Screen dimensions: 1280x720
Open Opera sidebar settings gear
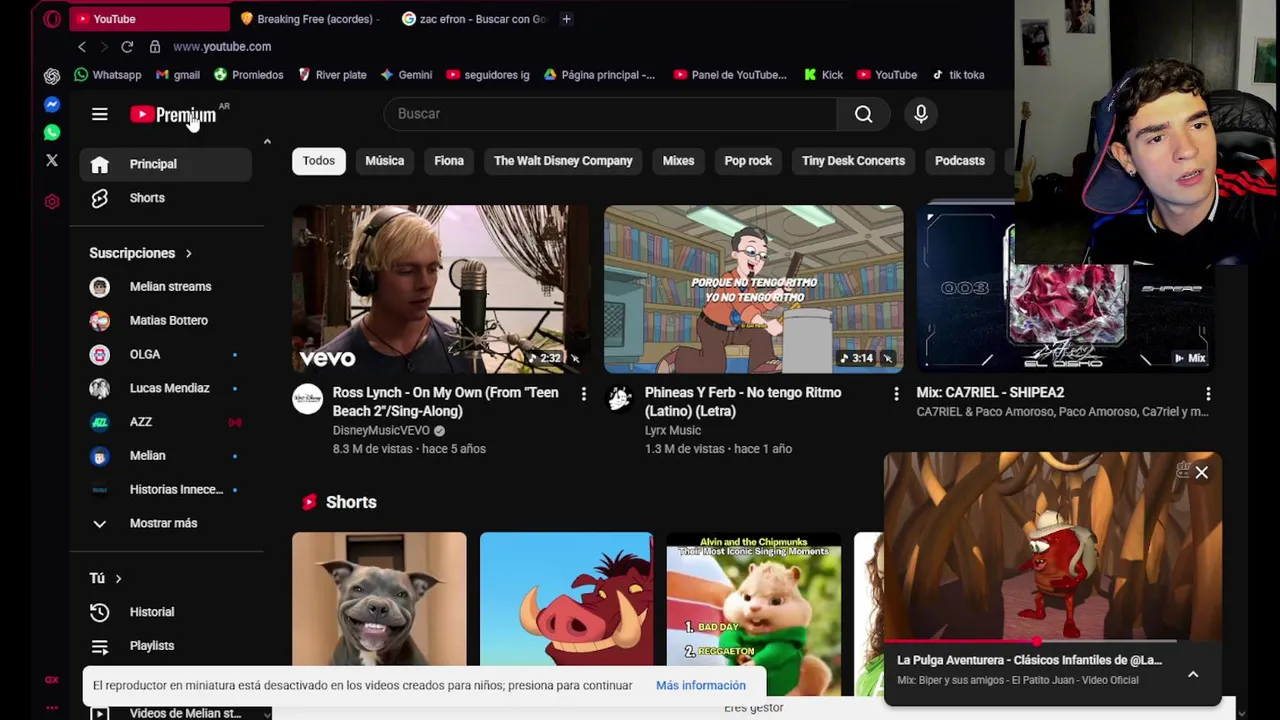click(x=52, y=201)
